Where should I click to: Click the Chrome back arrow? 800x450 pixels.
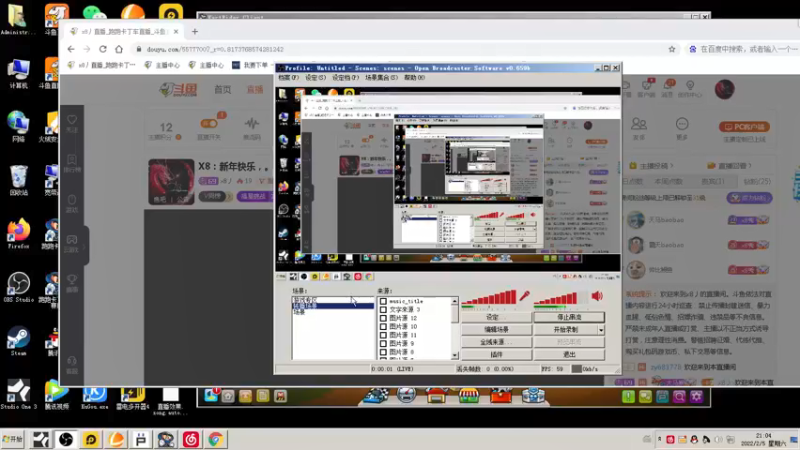71,49
